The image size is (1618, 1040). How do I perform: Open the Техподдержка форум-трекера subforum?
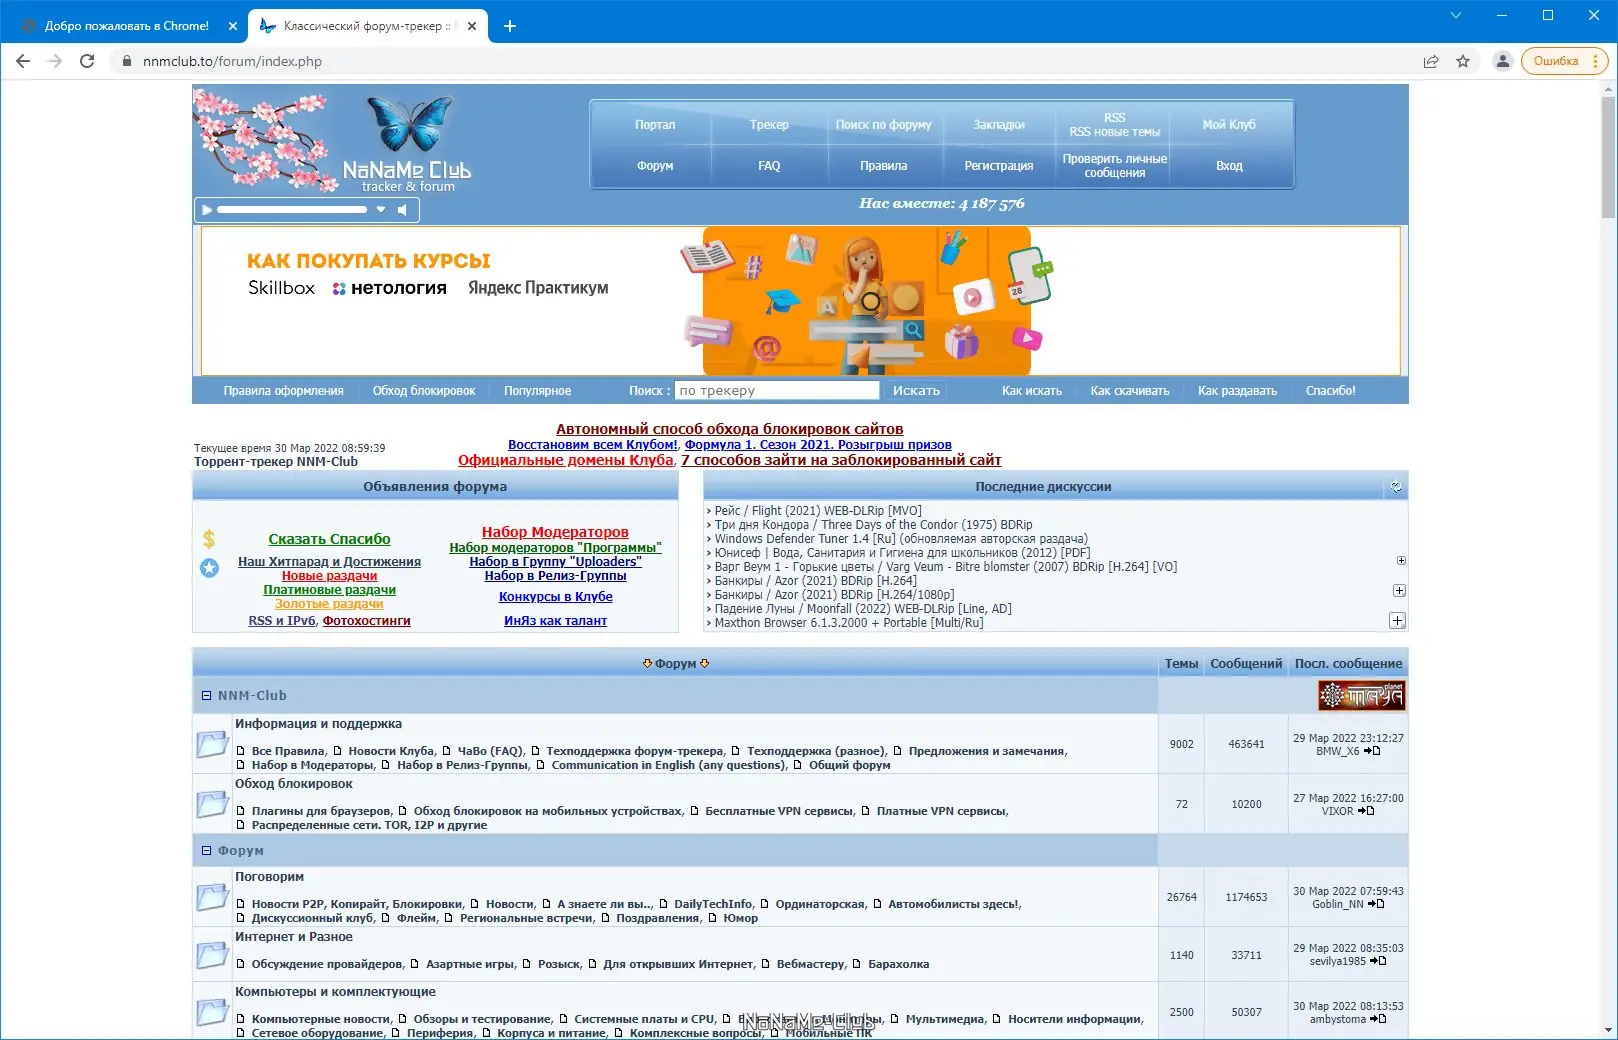(635, 751)
